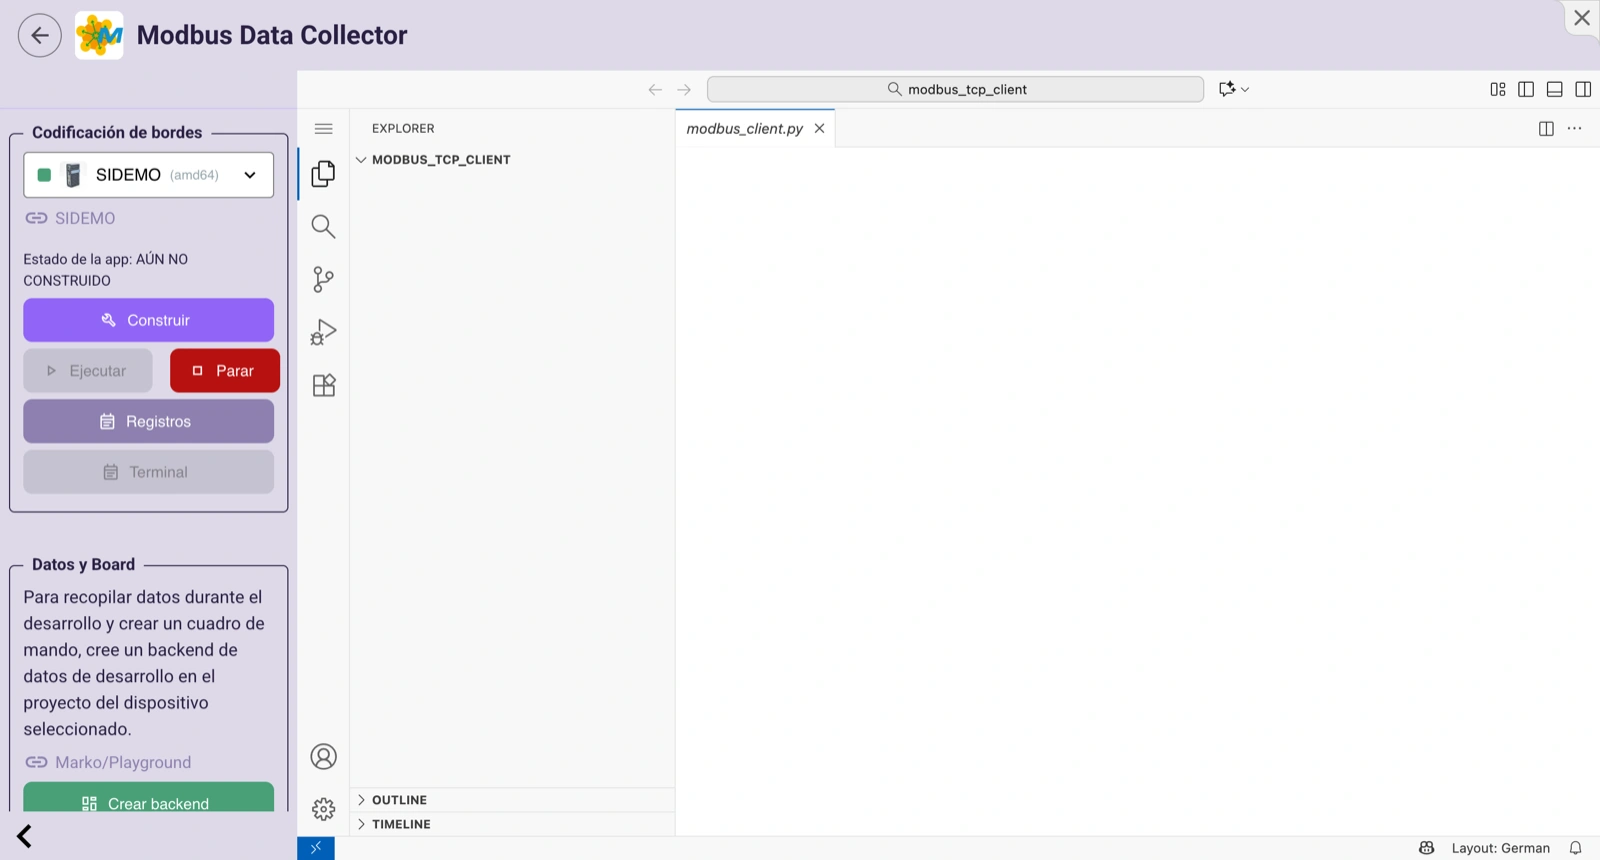Open the Source Control view
Image resolution: width=1600 pixels, height=860 pixels.
click(x=323, y=279)
